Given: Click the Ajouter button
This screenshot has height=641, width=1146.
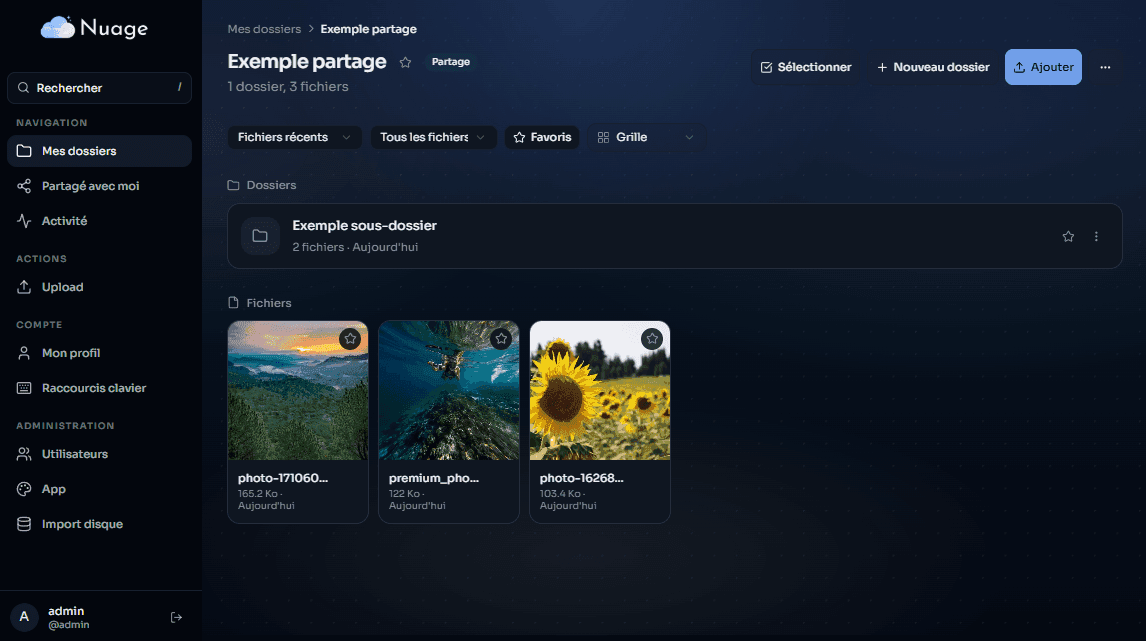Looking at the screenshot, I should pyautogui.click(x=1042, y=67).
